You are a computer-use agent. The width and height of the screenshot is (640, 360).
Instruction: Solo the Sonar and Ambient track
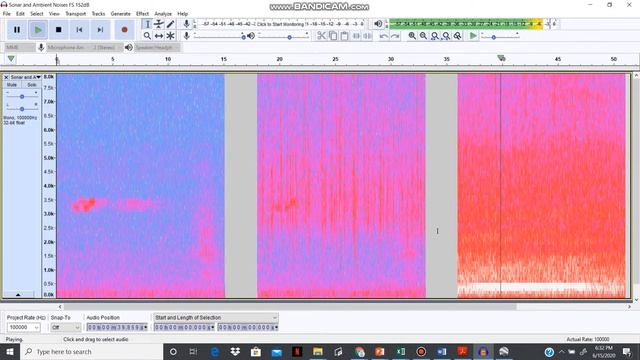(31, 85)
